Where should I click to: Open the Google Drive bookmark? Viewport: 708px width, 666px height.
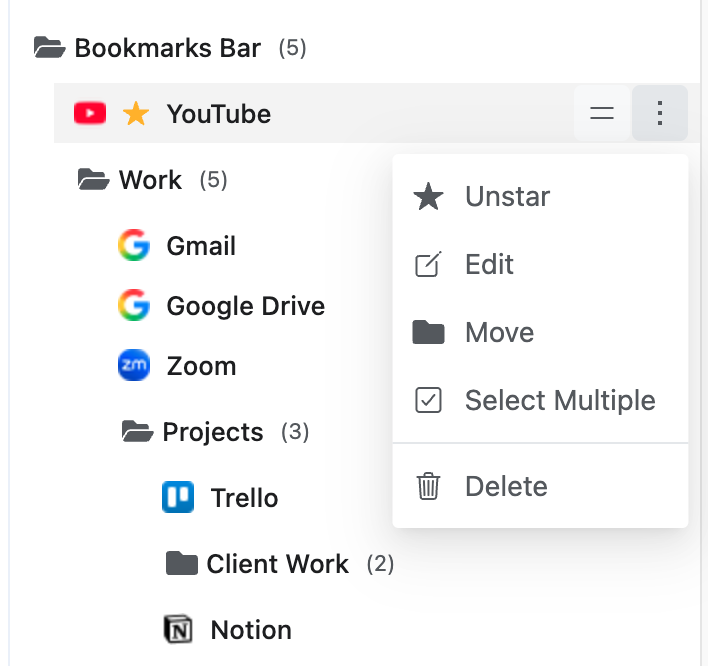(246, 307)
